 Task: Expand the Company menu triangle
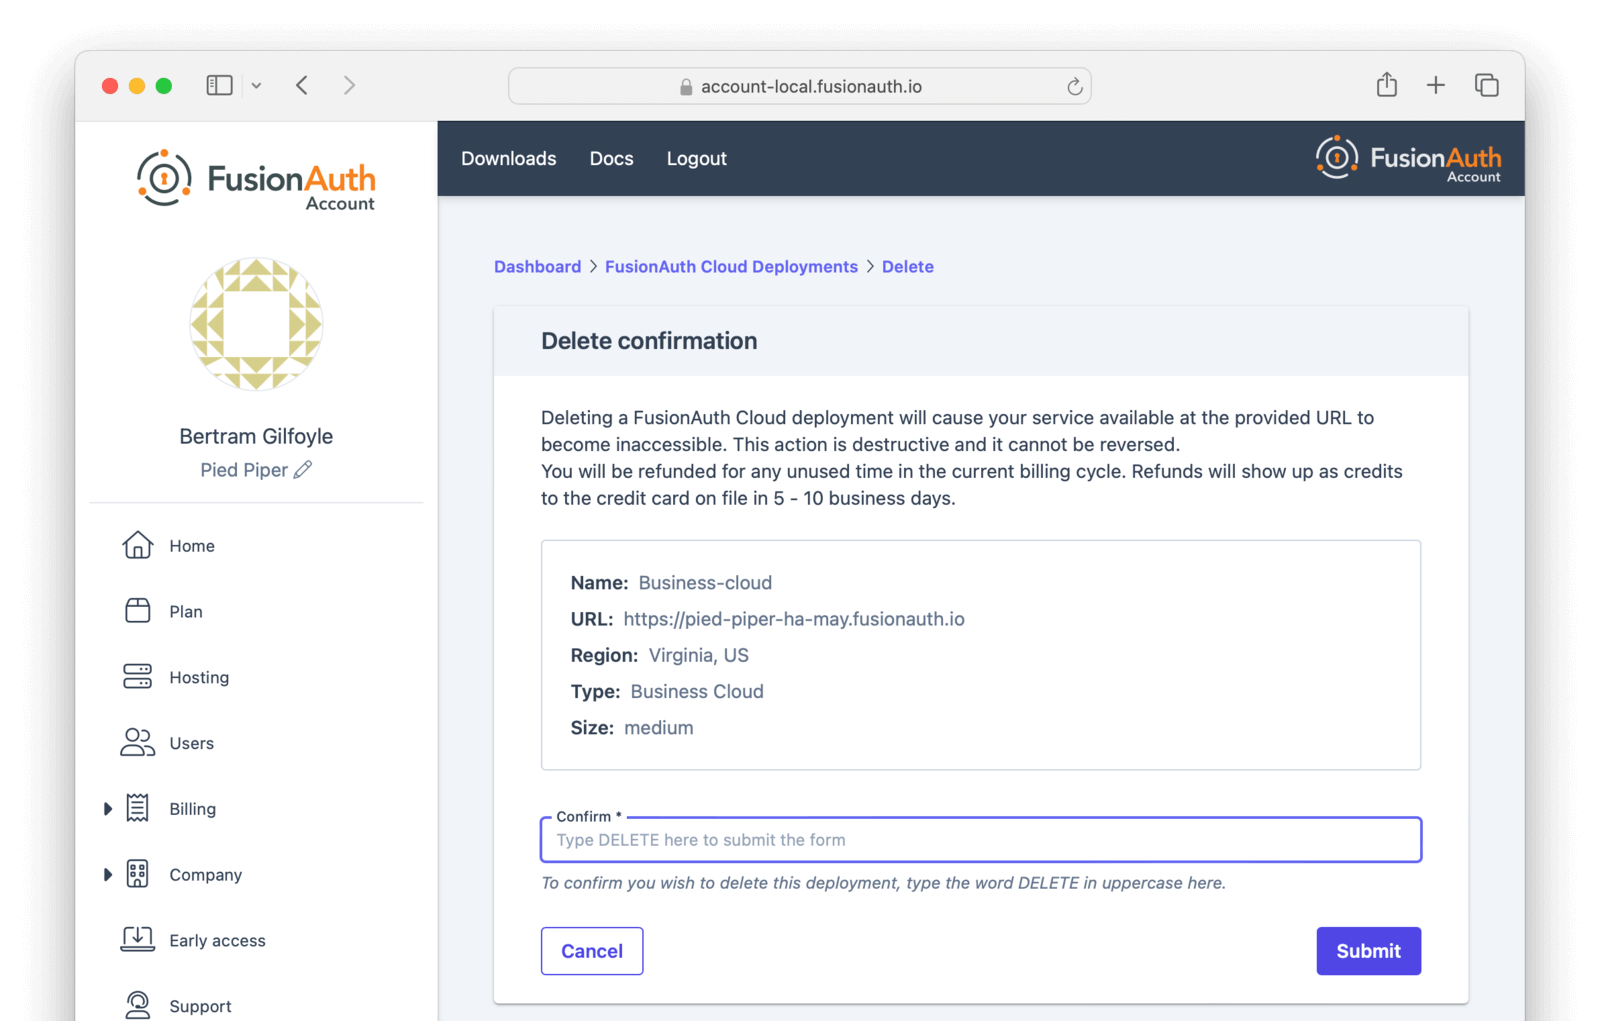pos(108,875)
